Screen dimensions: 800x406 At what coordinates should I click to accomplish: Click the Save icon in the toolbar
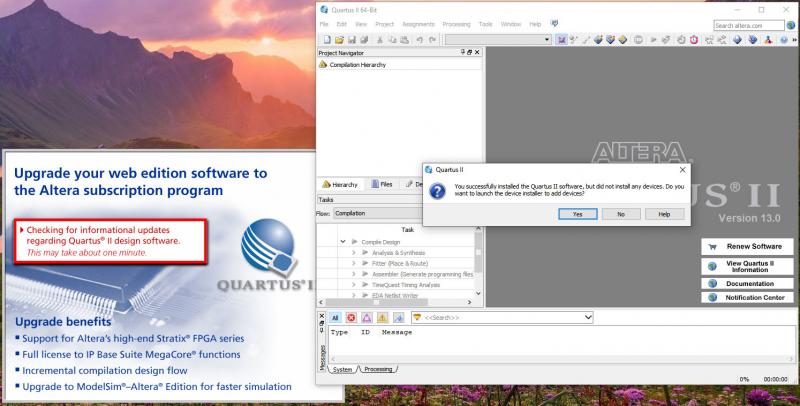[350, 38]
